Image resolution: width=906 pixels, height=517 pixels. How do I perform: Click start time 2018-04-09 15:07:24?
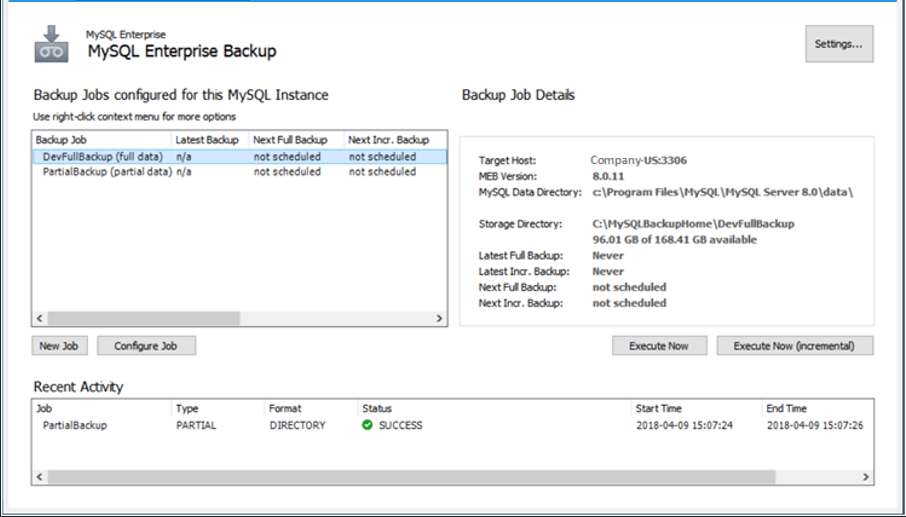point(685,425)
